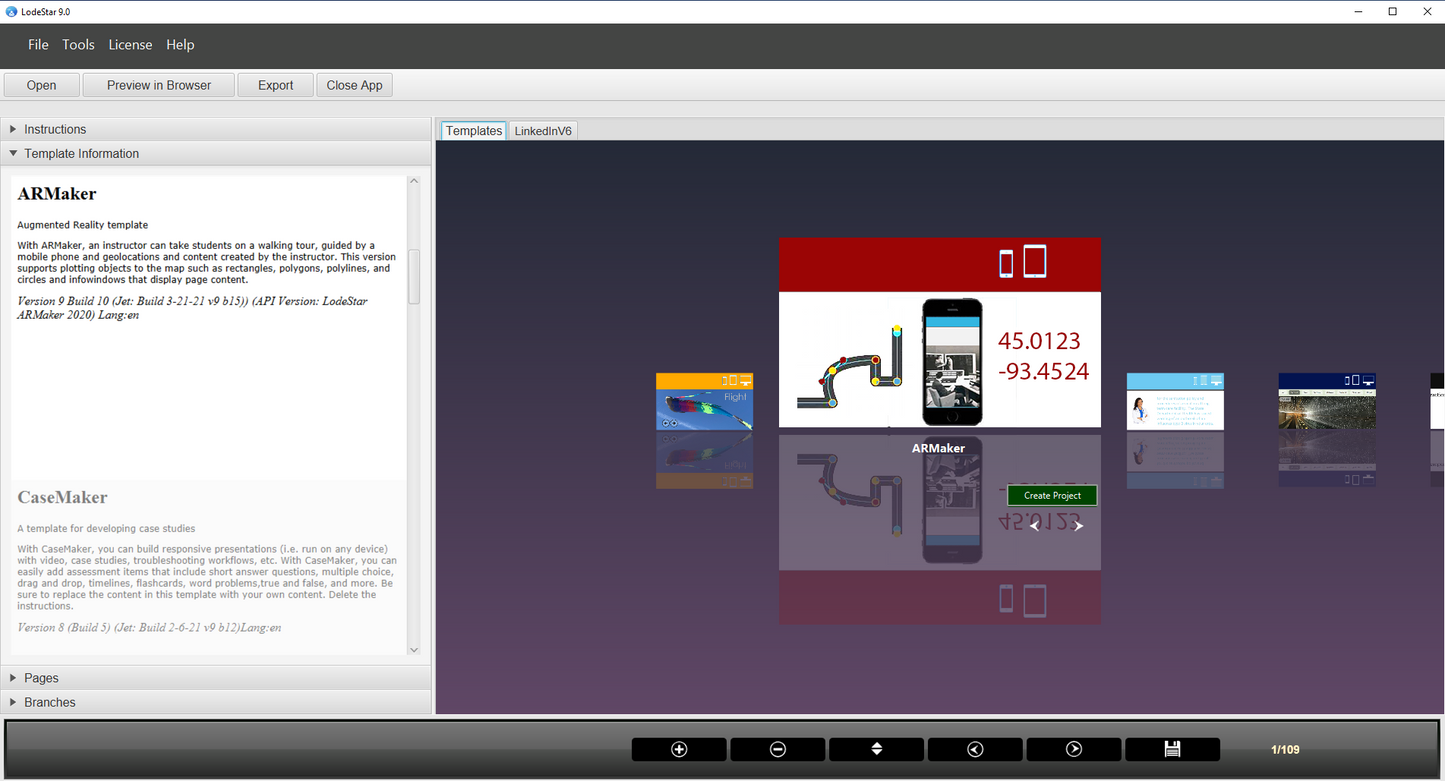
Task: Click the Close App button
Action: [355, 85]
